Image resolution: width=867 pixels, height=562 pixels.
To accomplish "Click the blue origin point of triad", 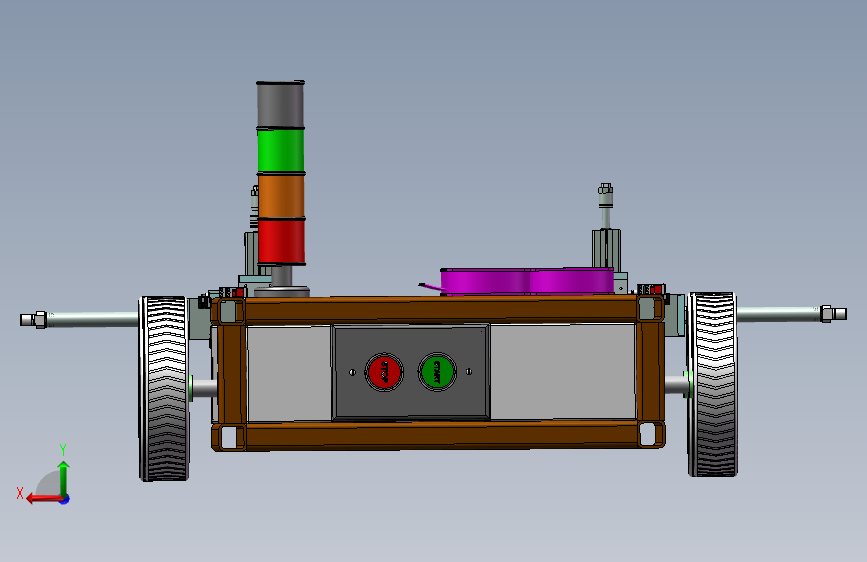I will point(64,499).
